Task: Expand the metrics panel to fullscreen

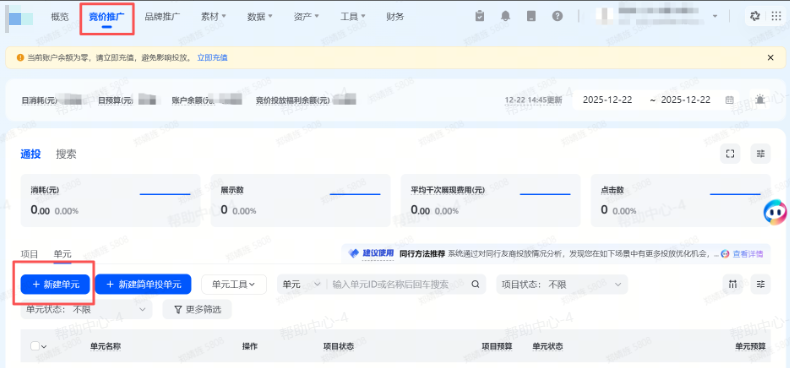Action: click(730, 154)
